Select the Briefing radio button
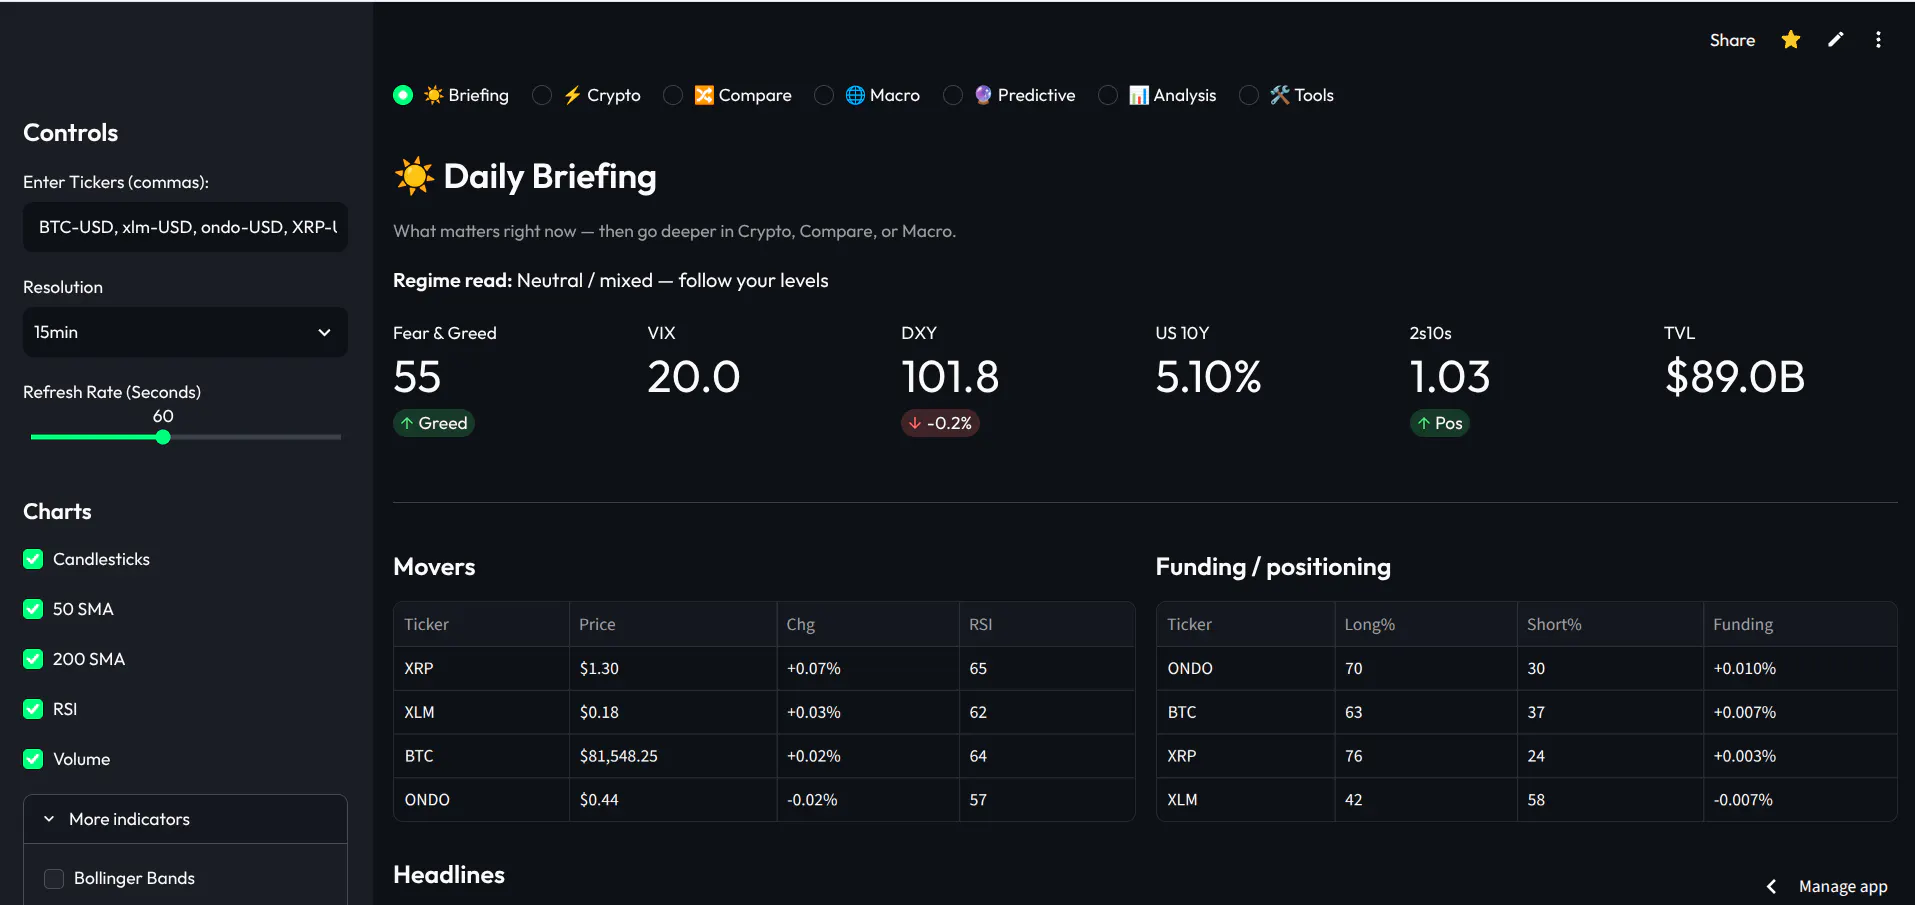The height and width of the screenshot is (905, 1915). 403,95
